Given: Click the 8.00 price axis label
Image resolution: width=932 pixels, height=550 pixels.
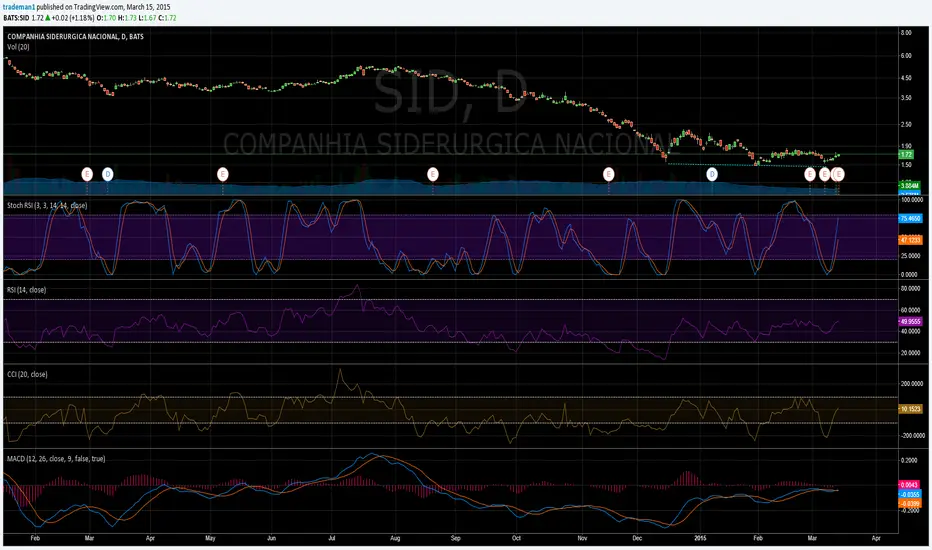Looking at the screenshot, I should pyautogui.click(x=906, y=33).
